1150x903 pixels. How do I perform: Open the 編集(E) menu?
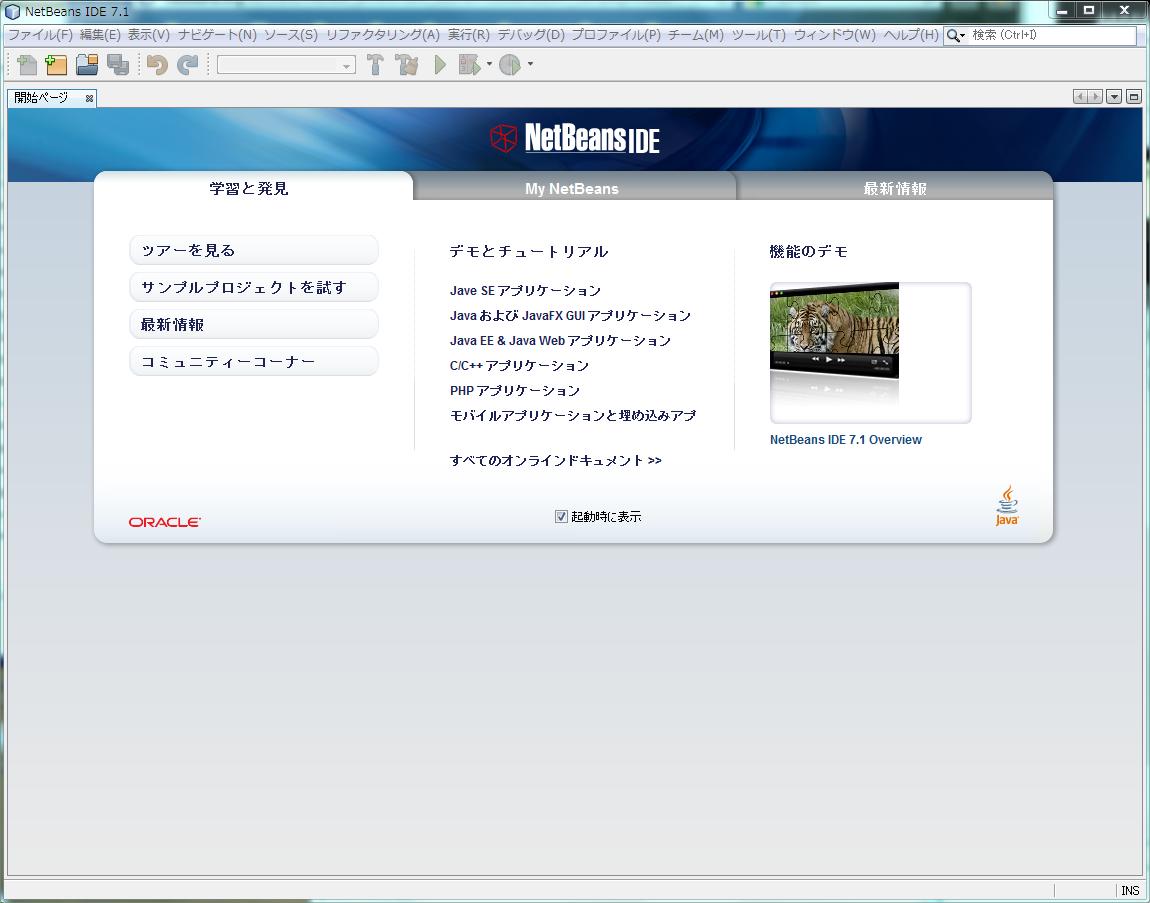(100, 34)
